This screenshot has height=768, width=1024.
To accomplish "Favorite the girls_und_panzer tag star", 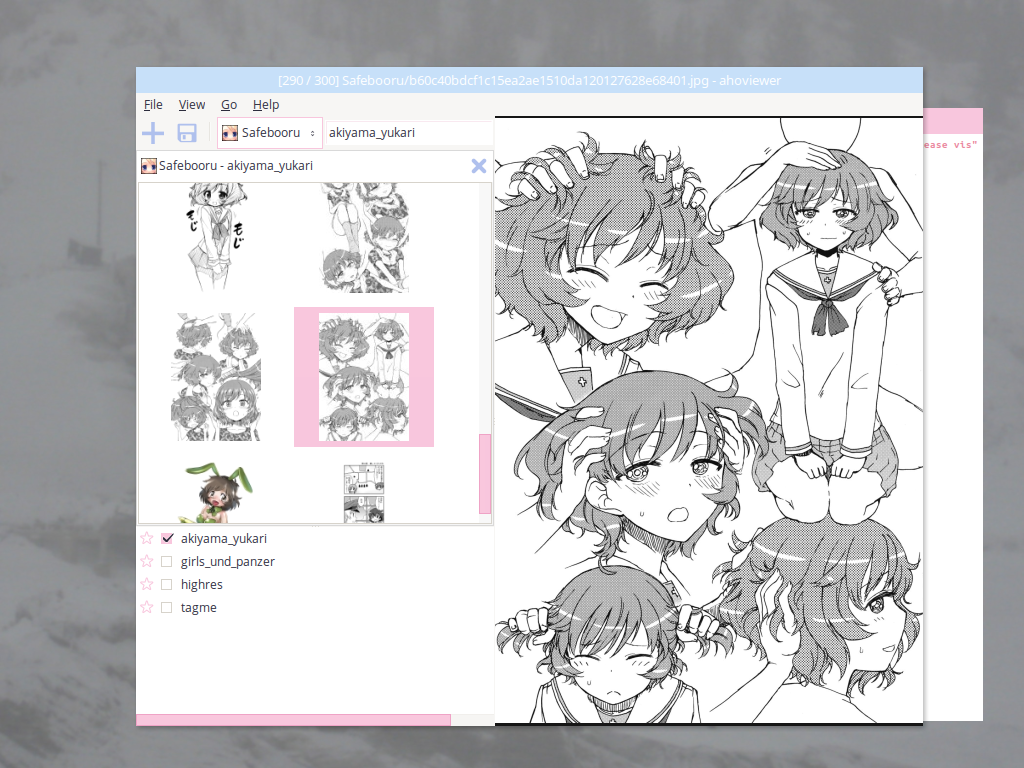I will 147,561.
